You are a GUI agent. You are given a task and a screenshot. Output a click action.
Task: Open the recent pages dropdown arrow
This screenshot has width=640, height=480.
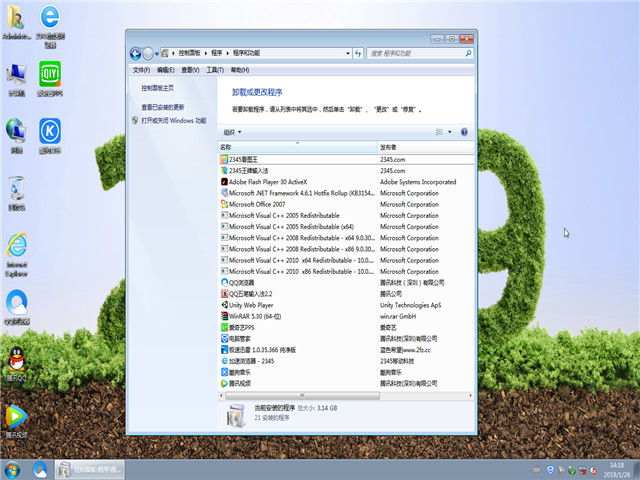(157, 53)
